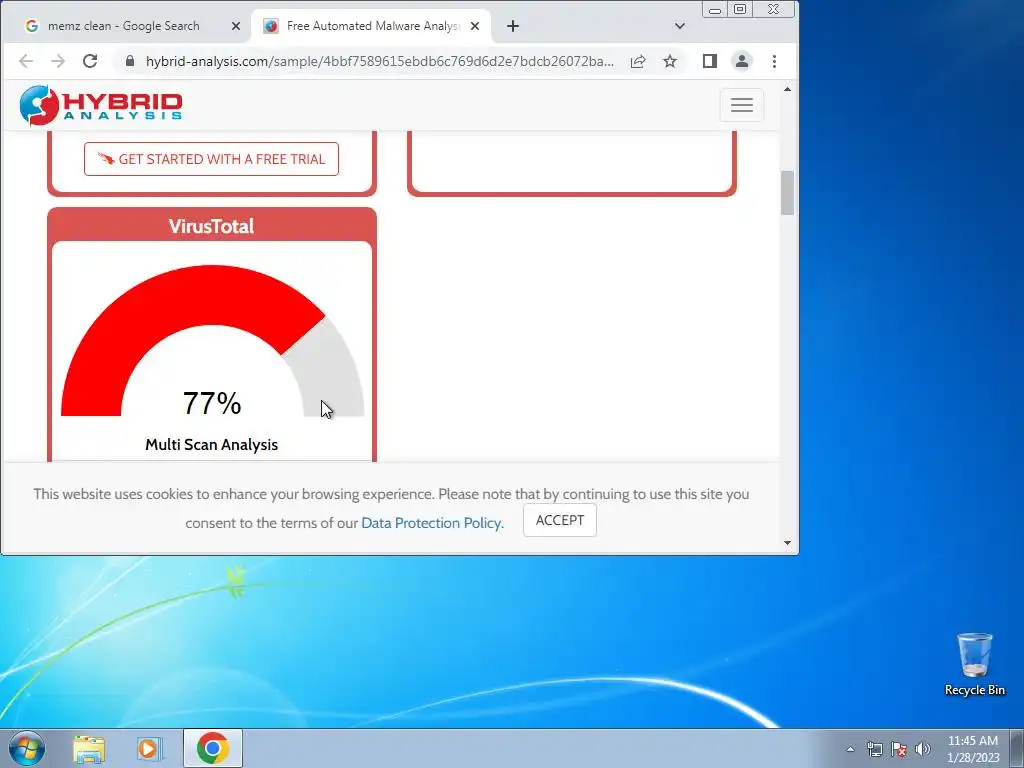Open a new tab with the plus button
Viewport: 1024px width, 768px height.
(x=513, y=26)
